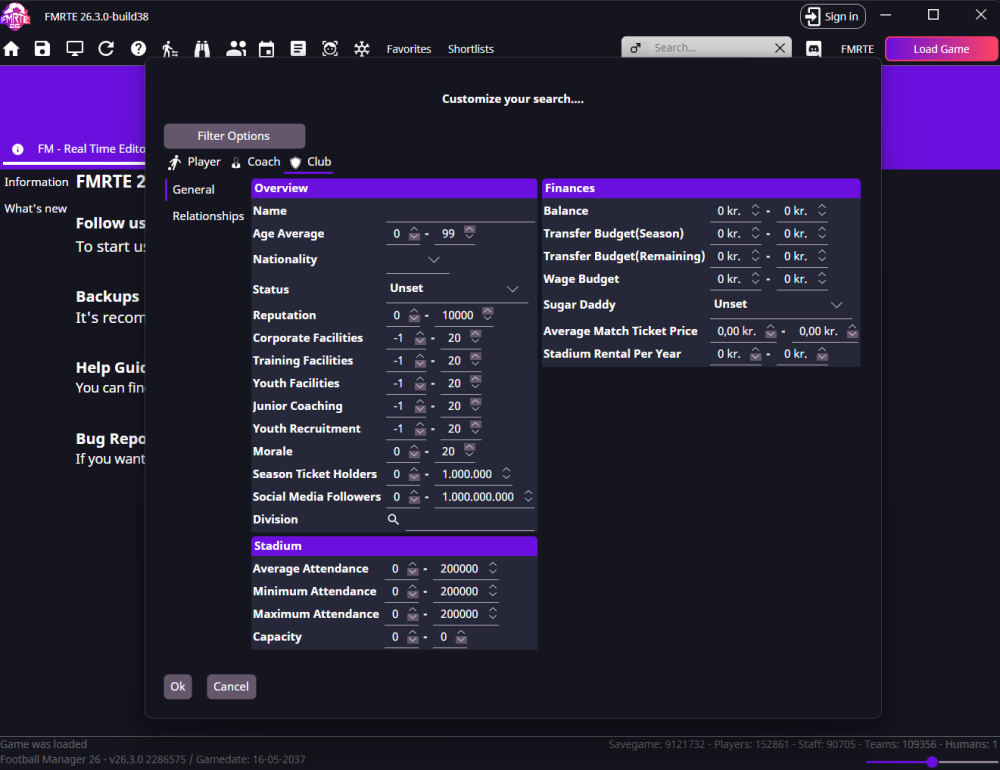The image size is (1000, 770).
Task: Go to the Home toolbar icon
Action: (x=11, y=49)
